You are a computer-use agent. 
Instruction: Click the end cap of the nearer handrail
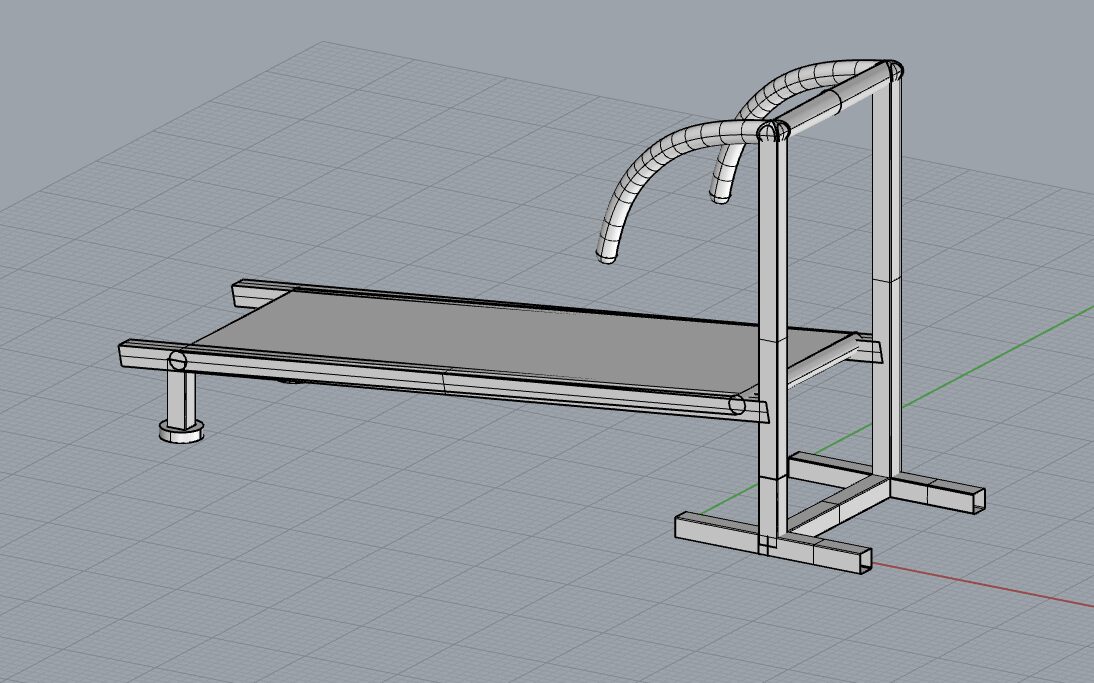tap(605, 257)
